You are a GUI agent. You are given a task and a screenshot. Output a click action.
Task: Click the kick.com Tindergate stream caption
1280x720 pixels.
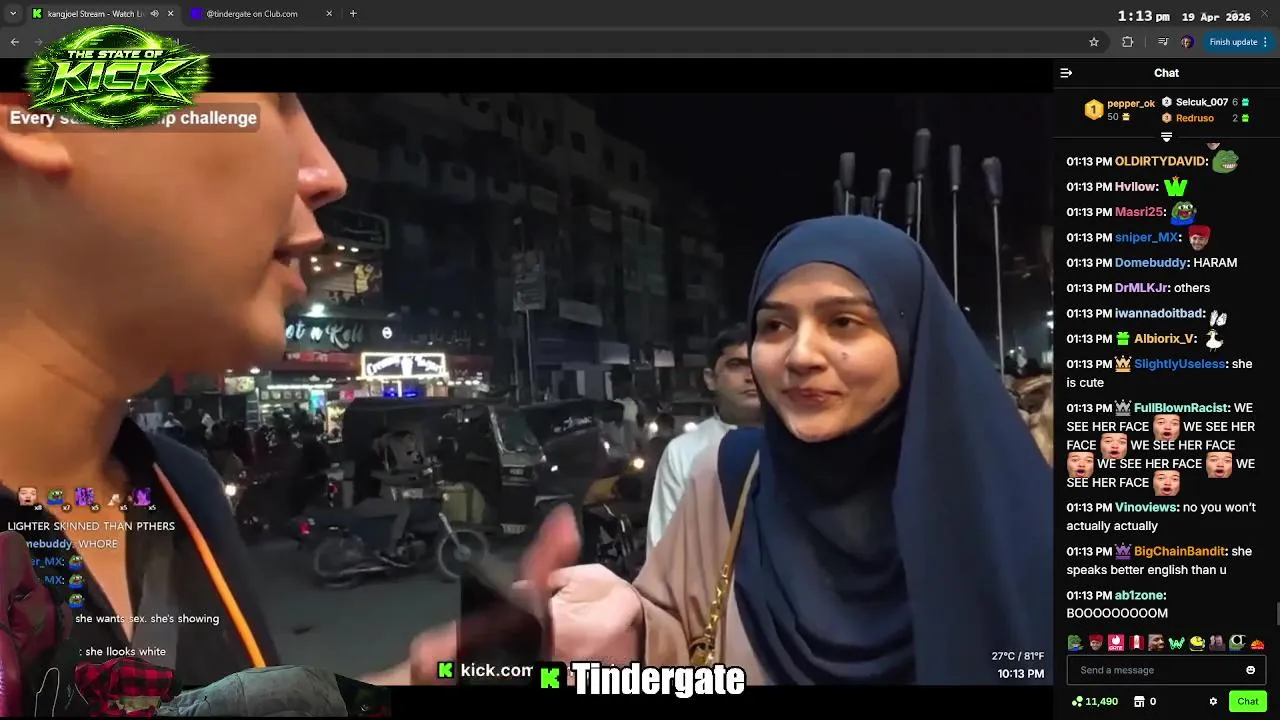click(x=591, y=676)
